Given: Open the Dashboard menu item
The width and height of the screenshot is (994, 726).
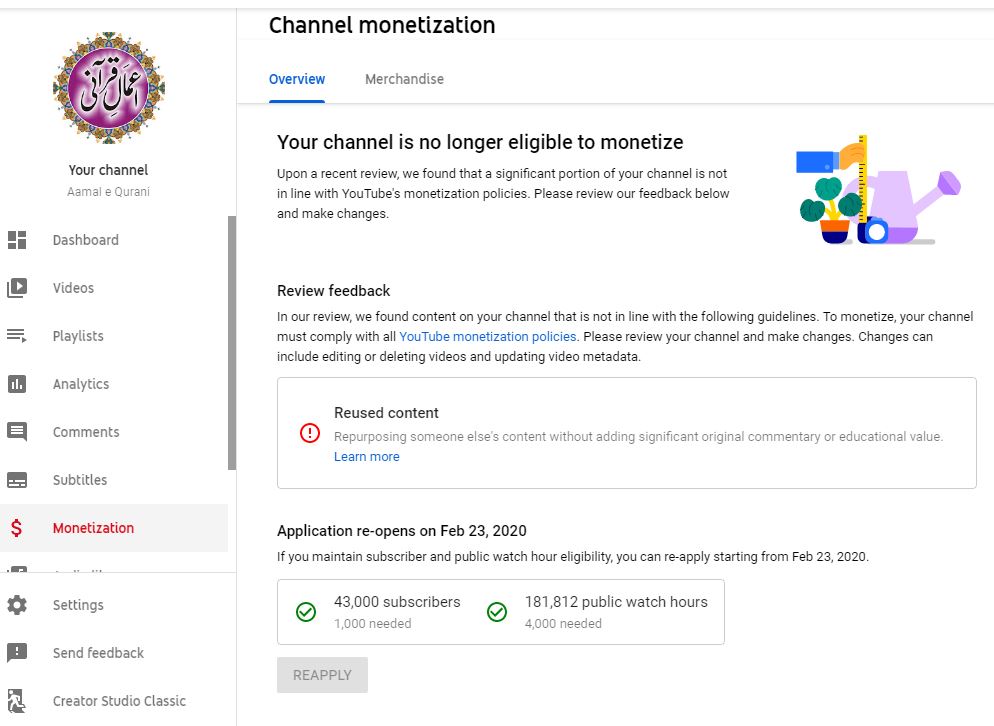Looking at the screenshot, I should click(114, 240).
